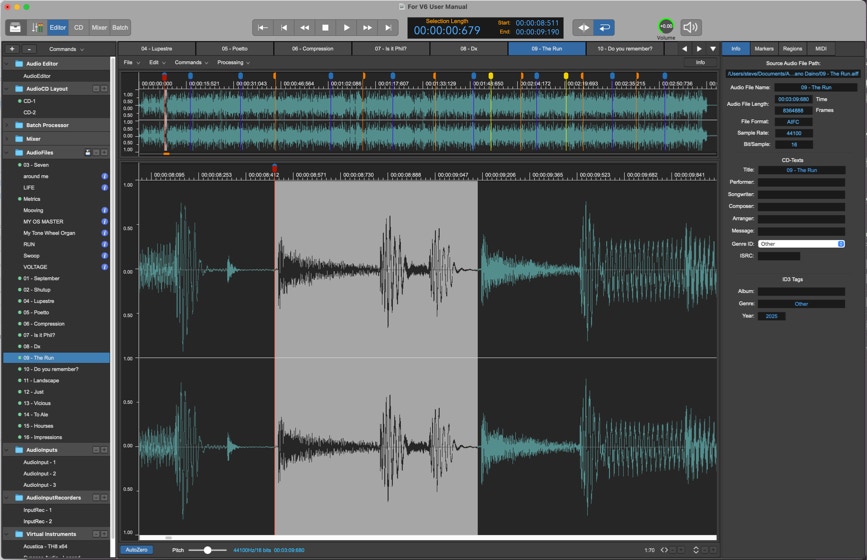The height and width of the screenshot is (560, 867).
Task: Select 10 - Do you remember? in AudioFiles list
Action: 50,369
